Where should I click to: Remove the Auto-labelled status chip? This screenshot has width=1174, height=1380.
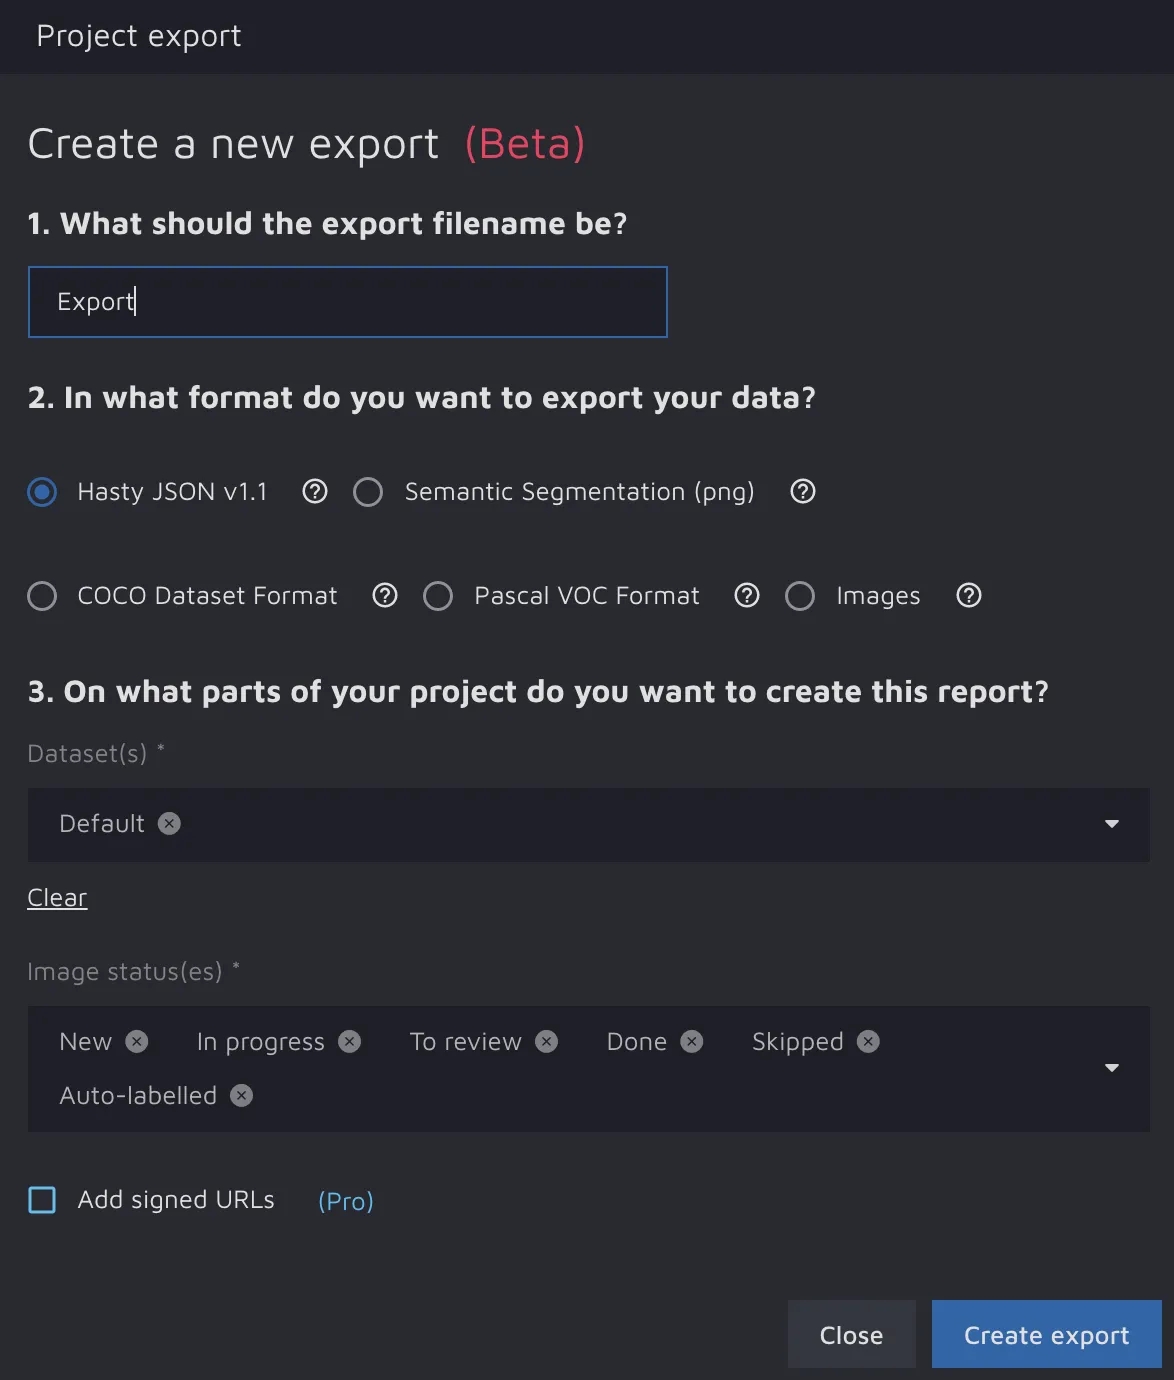[x=241, y=1095]
